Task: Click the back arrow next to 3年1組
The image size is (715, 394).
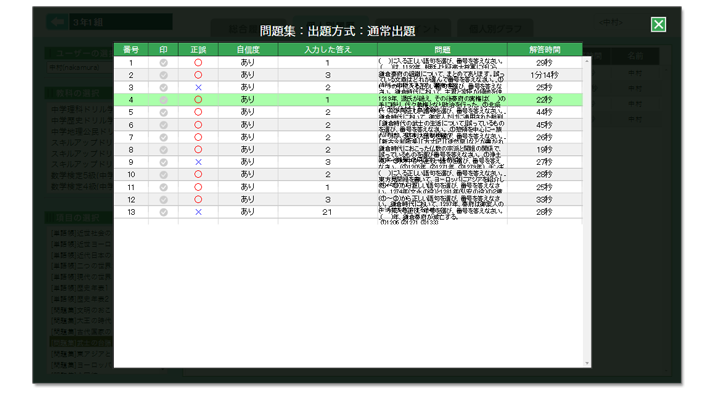Action: tap(57, 22)
